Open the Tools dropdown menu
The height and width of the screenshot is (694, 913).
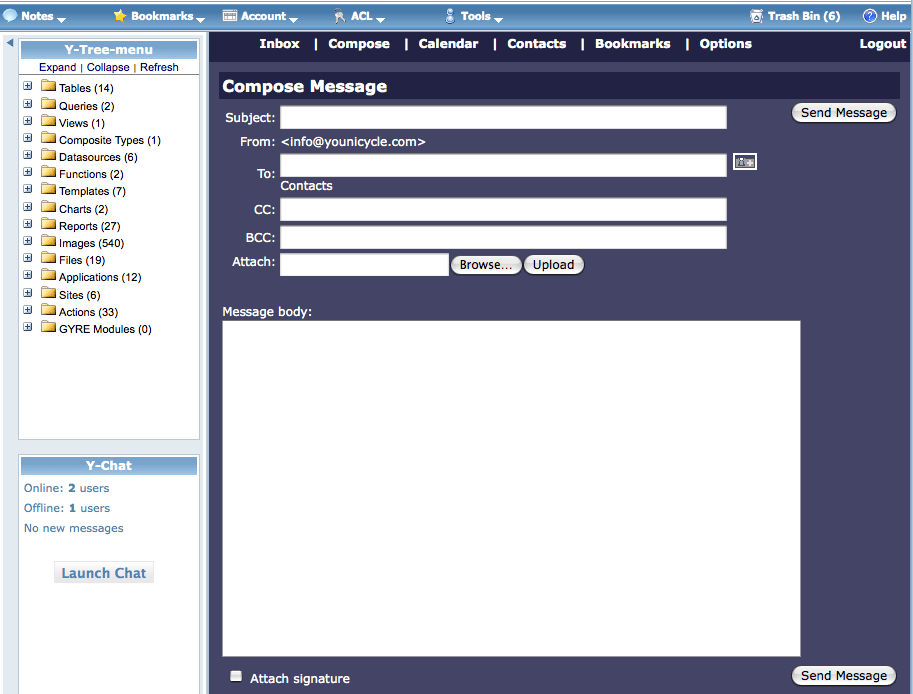(x=475, y=16)
